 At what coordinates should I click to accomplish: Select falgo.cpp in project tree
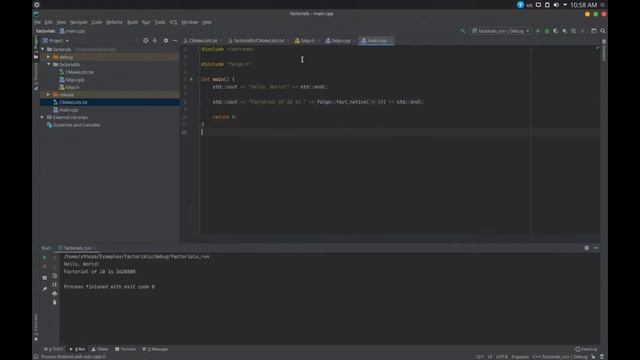(x=71, y=80)
